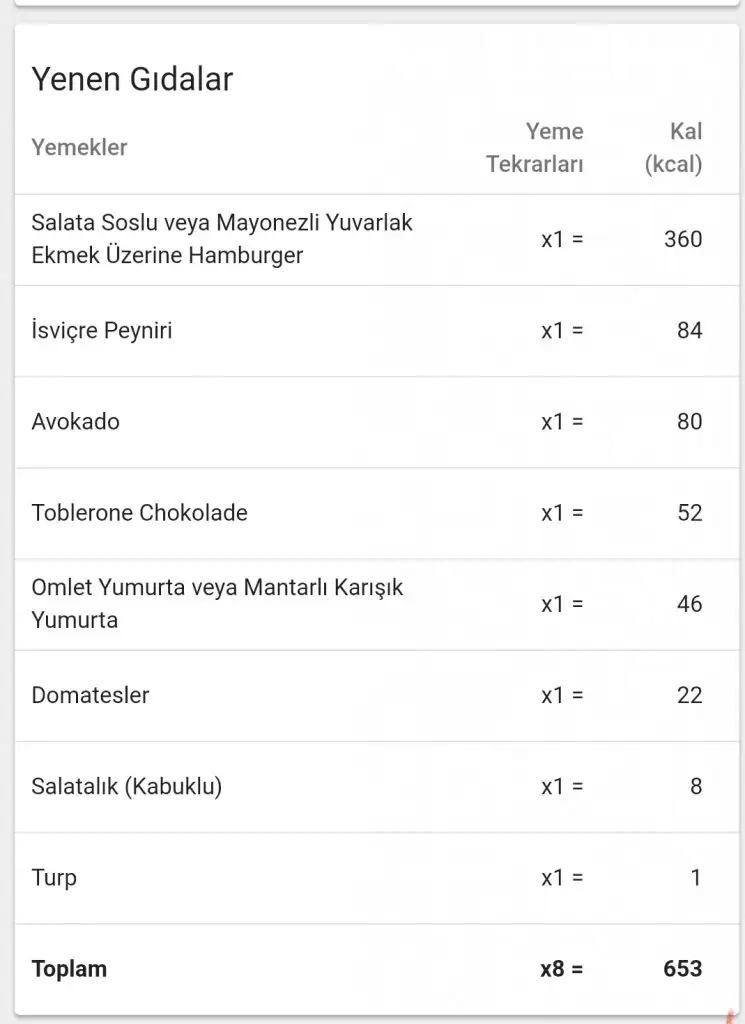Click the Toplam row label

[69, 969]
